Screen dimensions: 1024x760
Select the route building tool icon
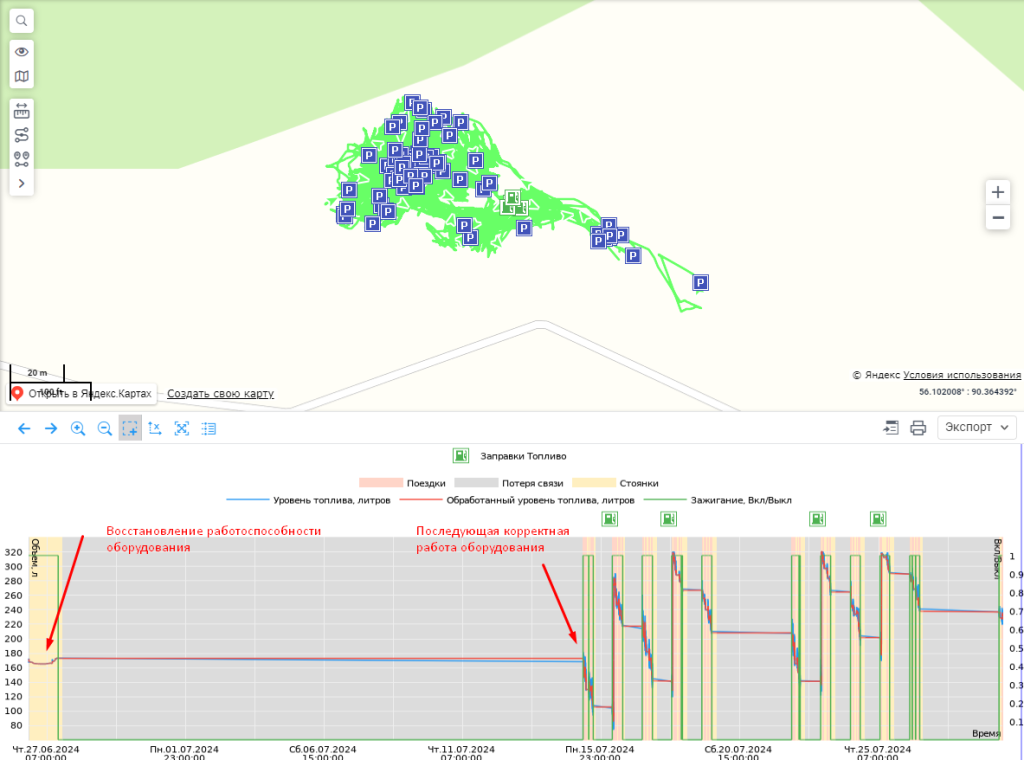pyautogui.click(x=22, y=135)
